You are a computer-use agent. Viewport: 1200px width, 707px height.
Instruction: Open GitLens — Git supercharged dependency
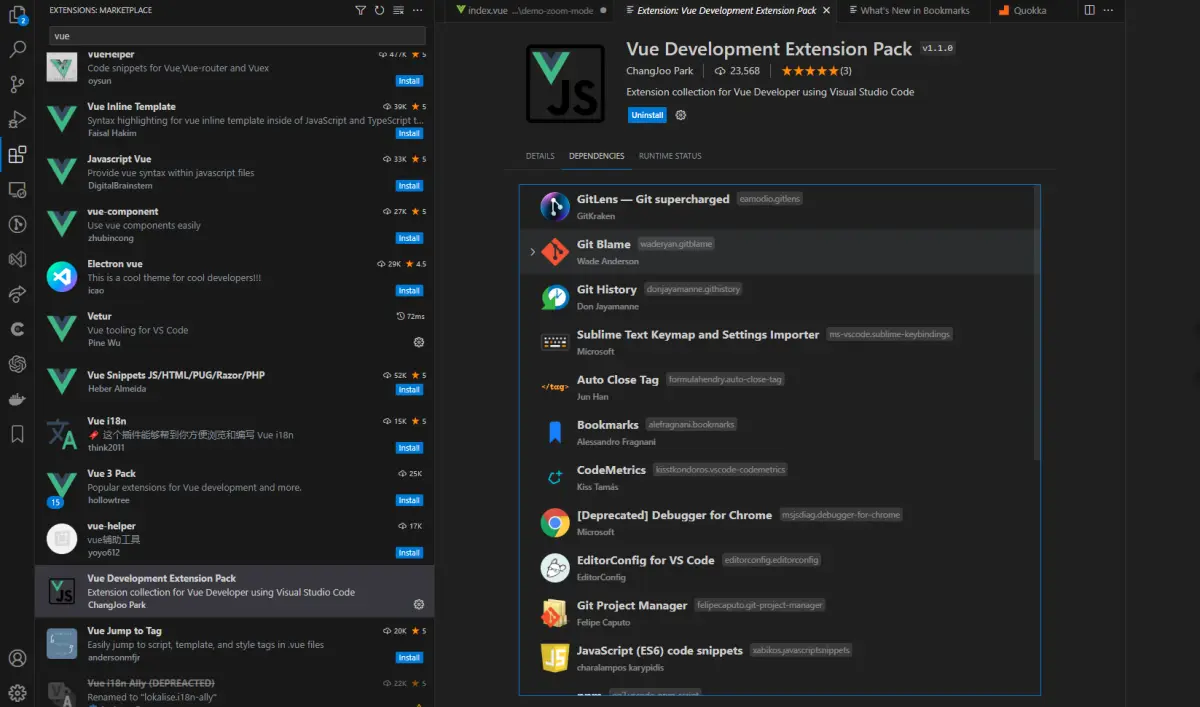[780, 207]
